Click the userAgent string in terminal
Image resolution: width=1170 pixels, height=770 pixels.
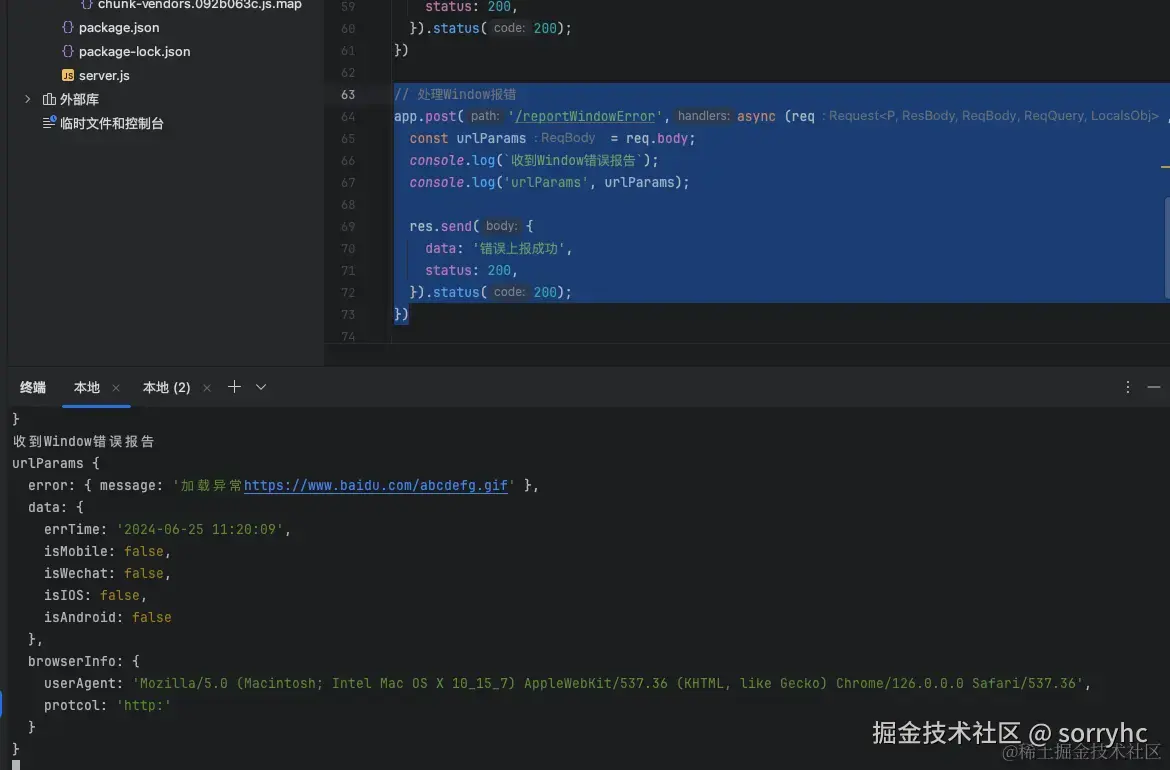click(607, 683)
